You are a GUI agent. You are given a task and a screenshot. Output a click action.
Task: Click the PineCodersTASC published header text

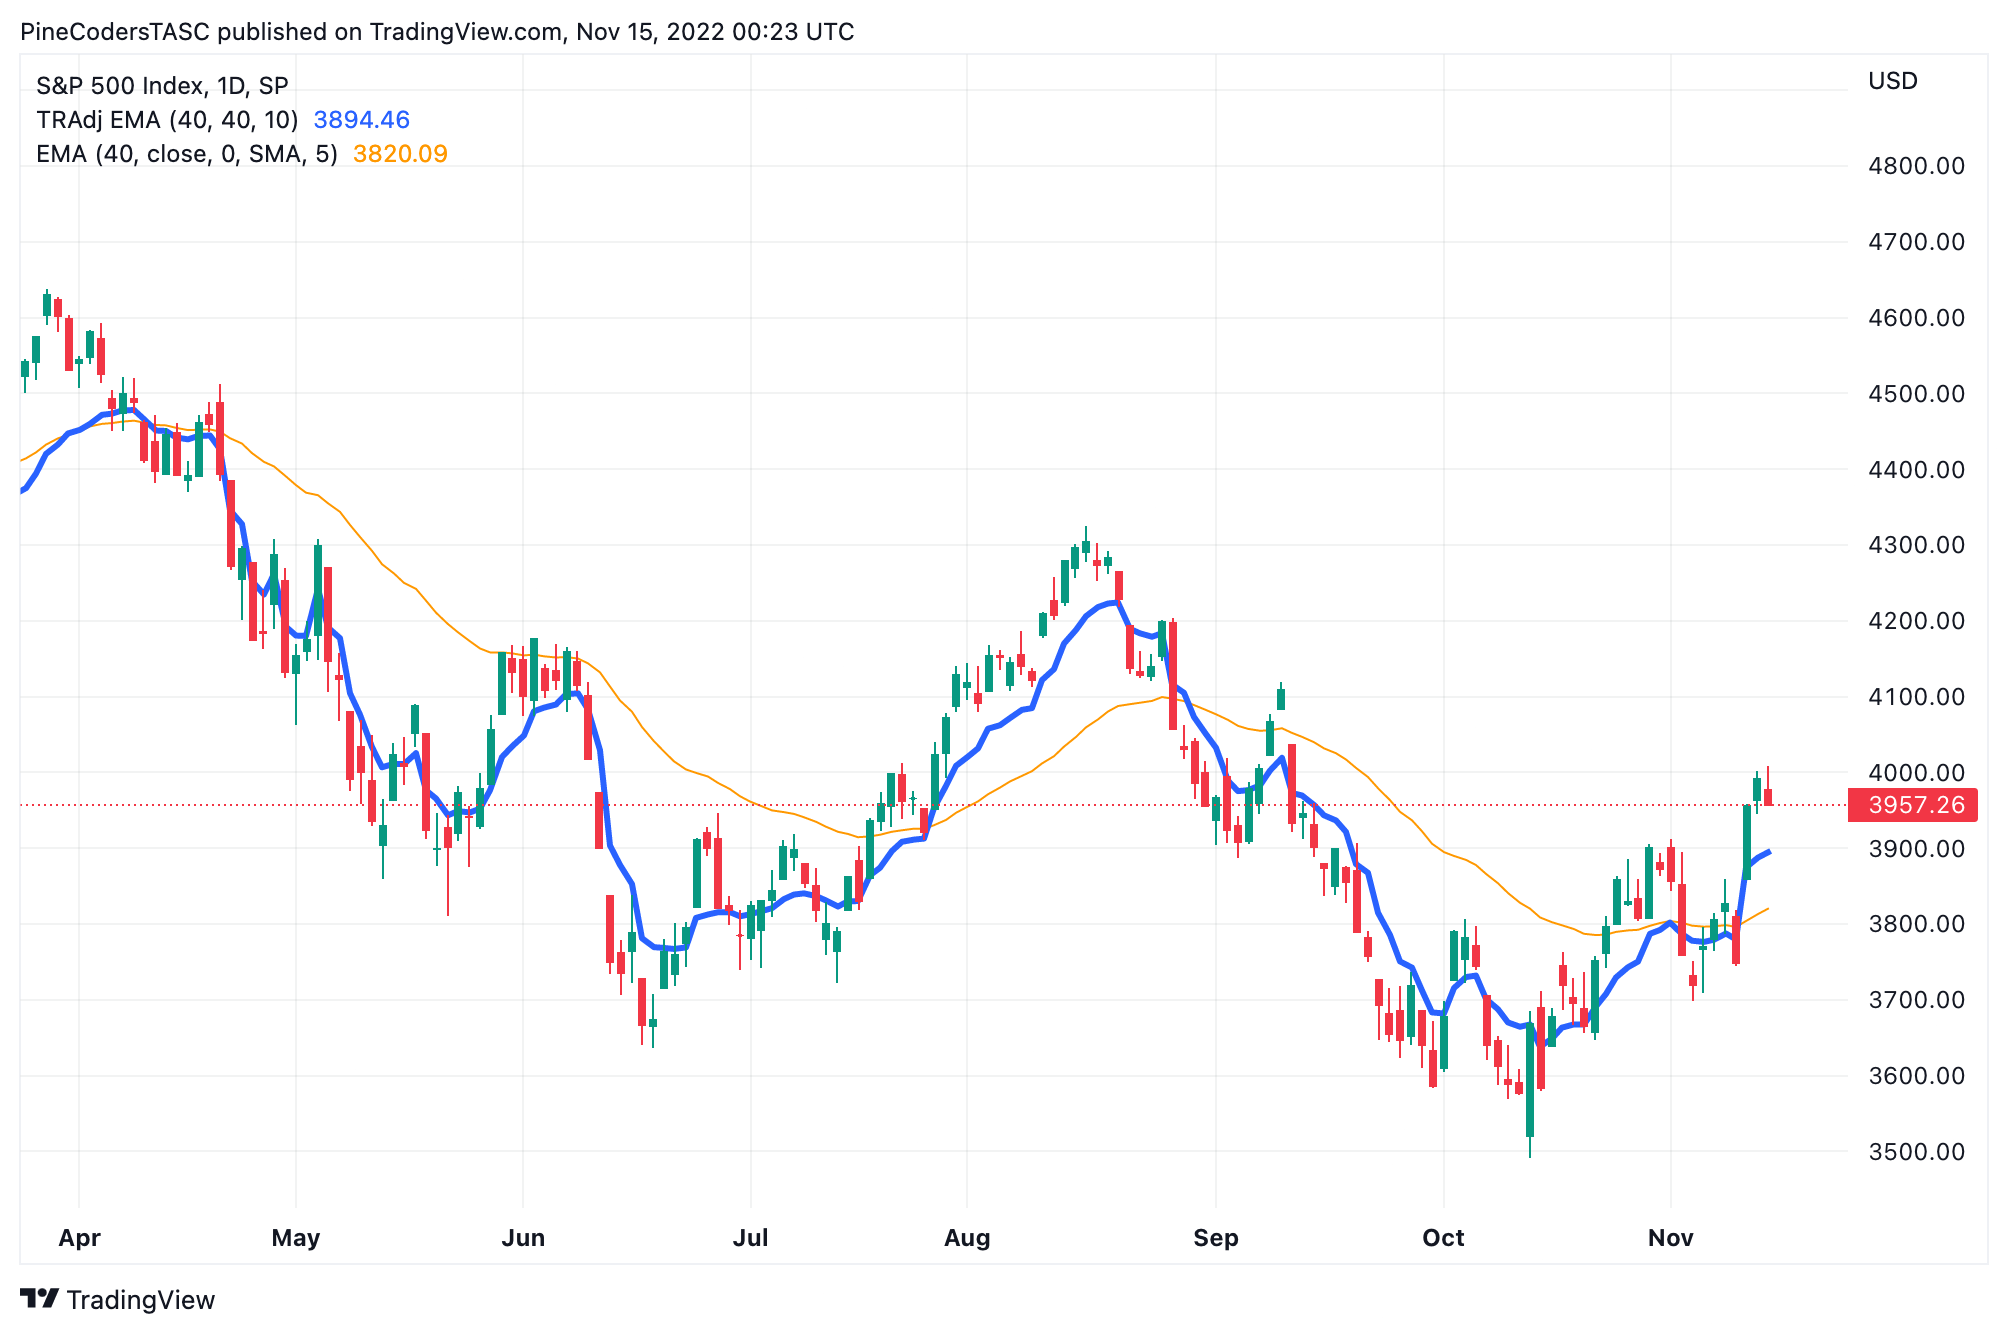coord(437,32)
